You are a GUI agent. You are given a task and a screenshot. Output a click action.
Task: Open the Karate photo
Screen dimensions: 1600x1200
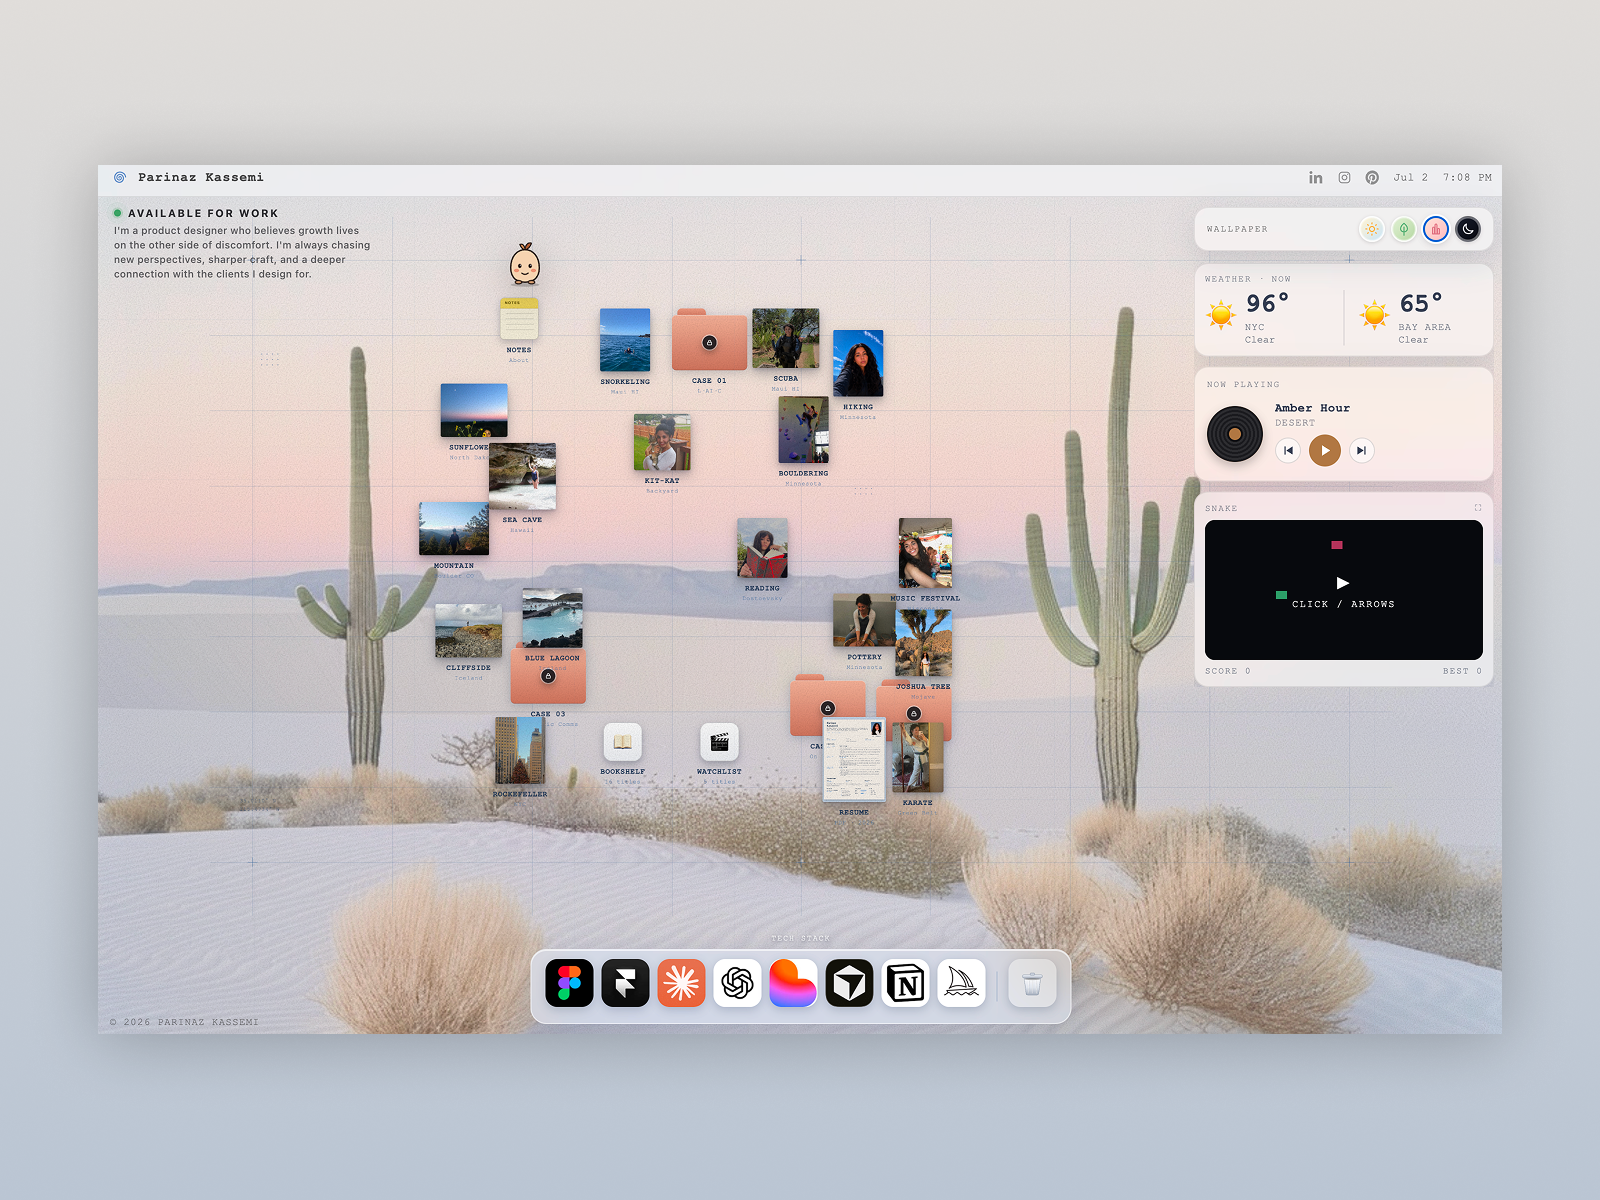(918, 758)
